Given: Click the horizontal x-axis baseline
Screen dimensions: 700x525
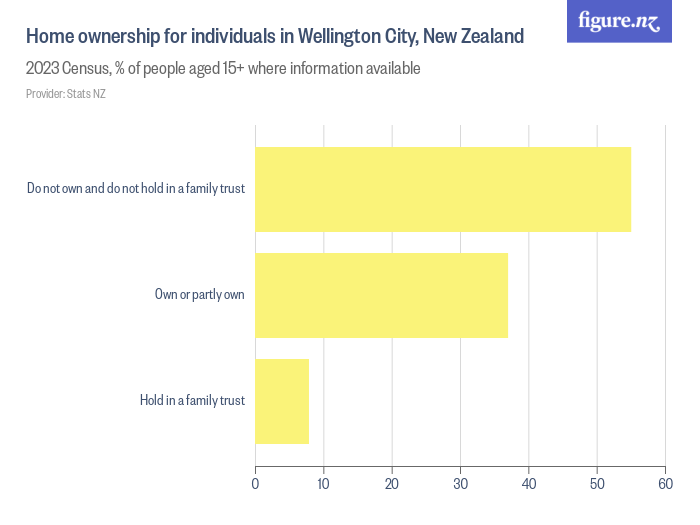Looking at the screenshot, I should coord(460,467).
